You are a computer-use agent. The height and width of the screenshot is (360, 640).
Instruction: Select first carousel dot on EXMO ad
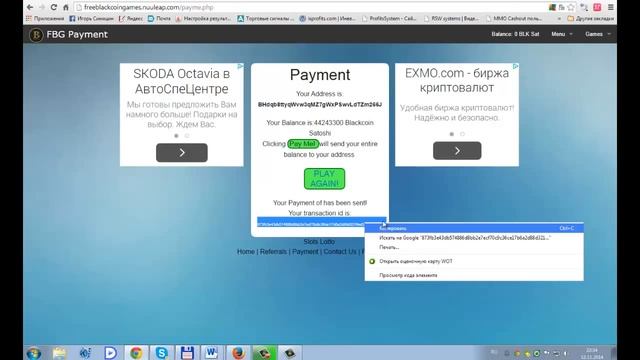[451, 134]
